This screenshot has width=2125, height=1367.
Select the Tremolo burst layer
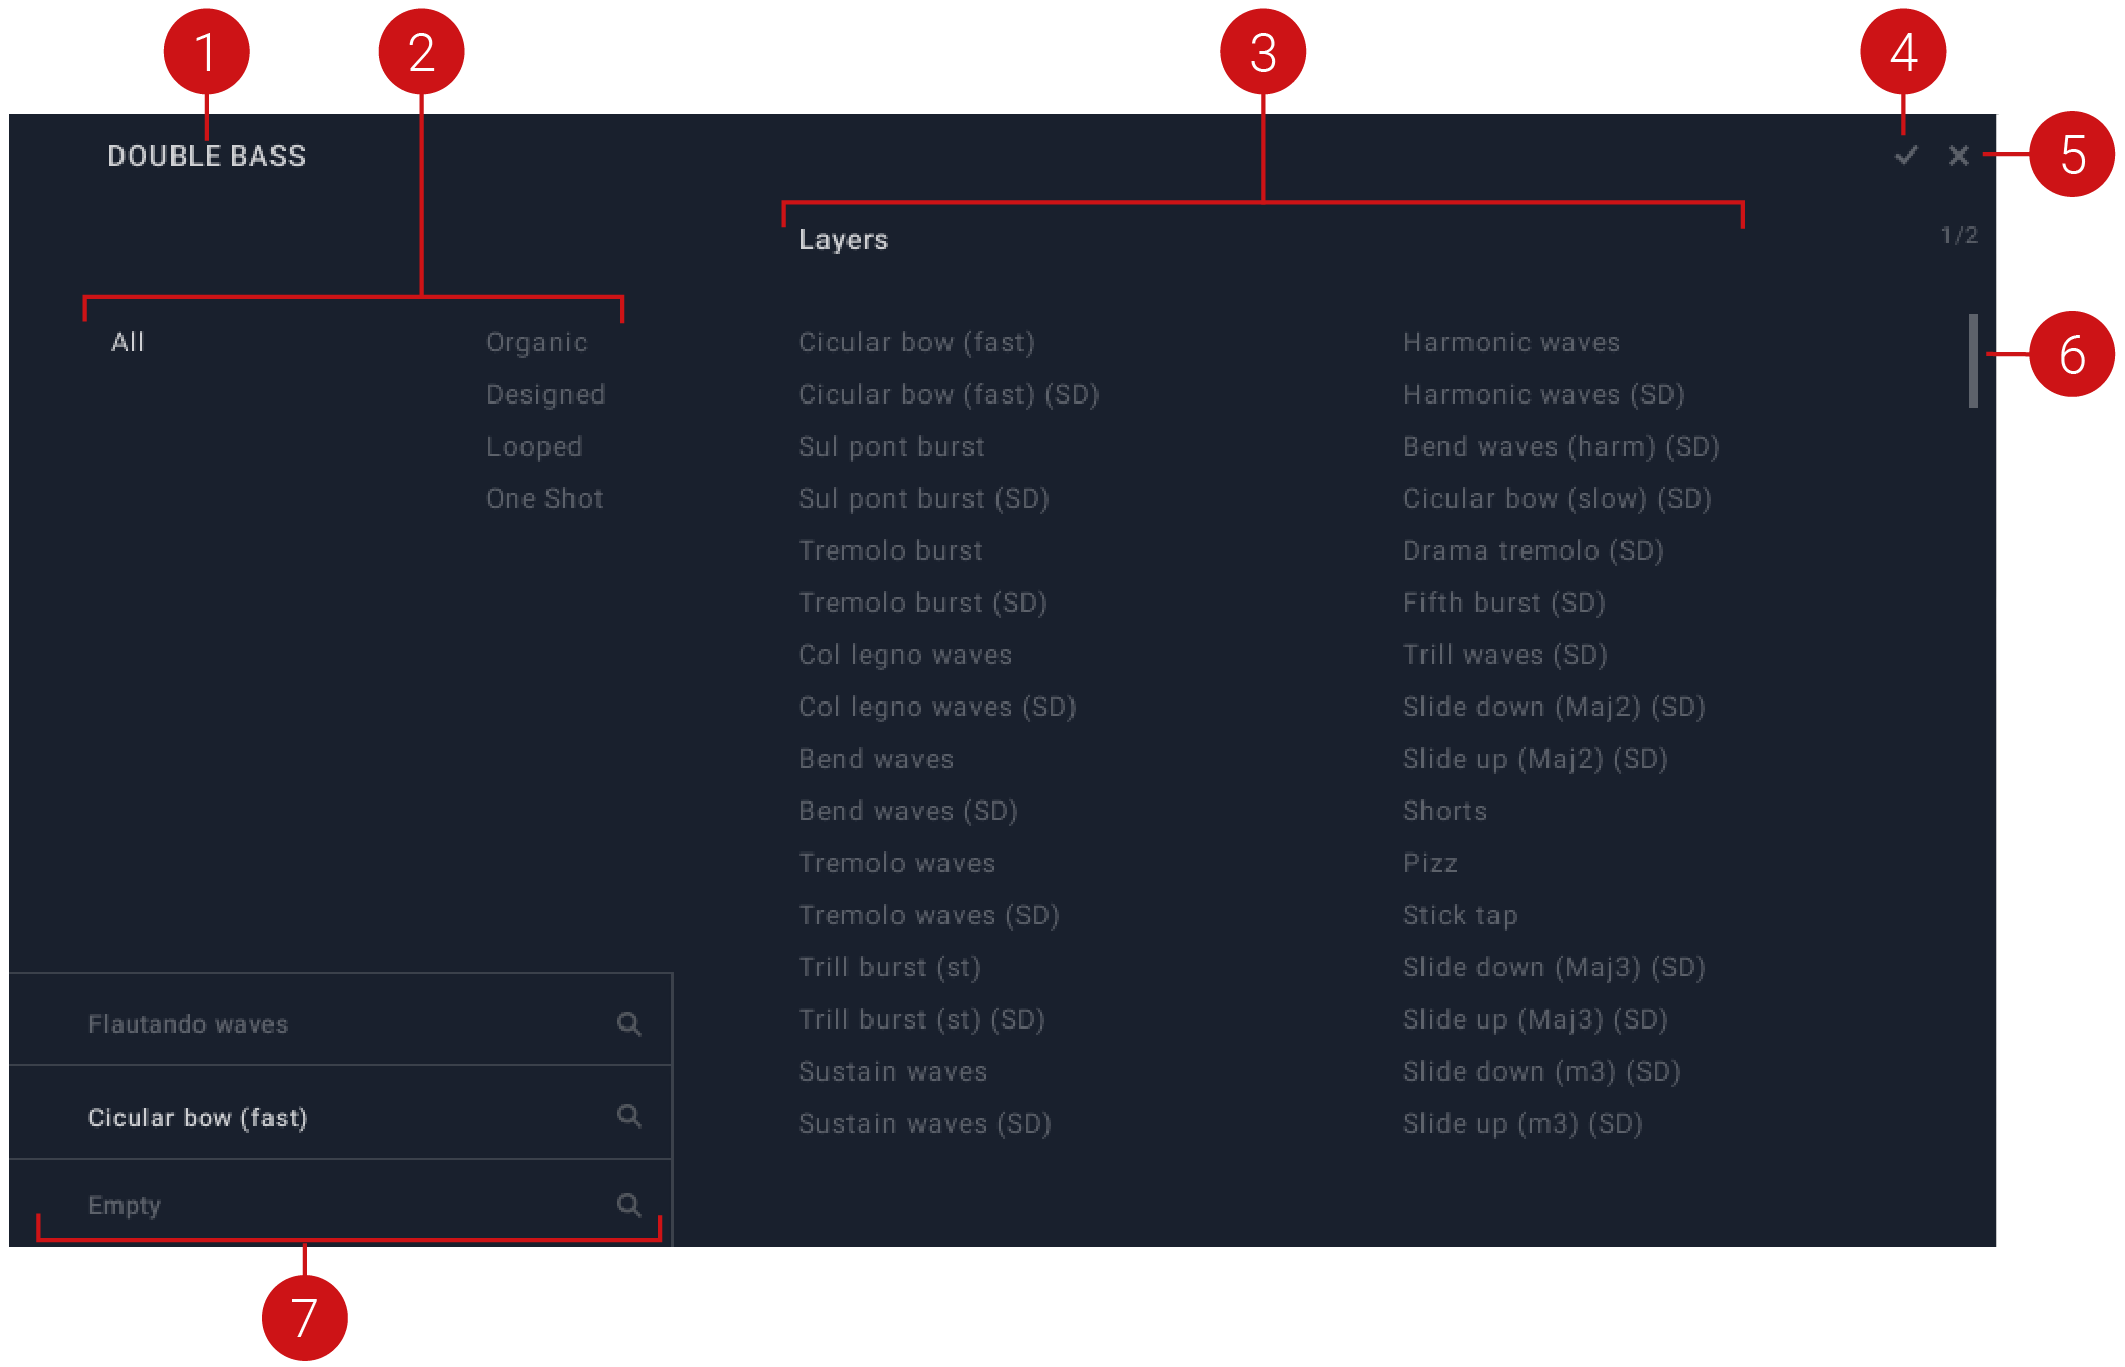890,550
